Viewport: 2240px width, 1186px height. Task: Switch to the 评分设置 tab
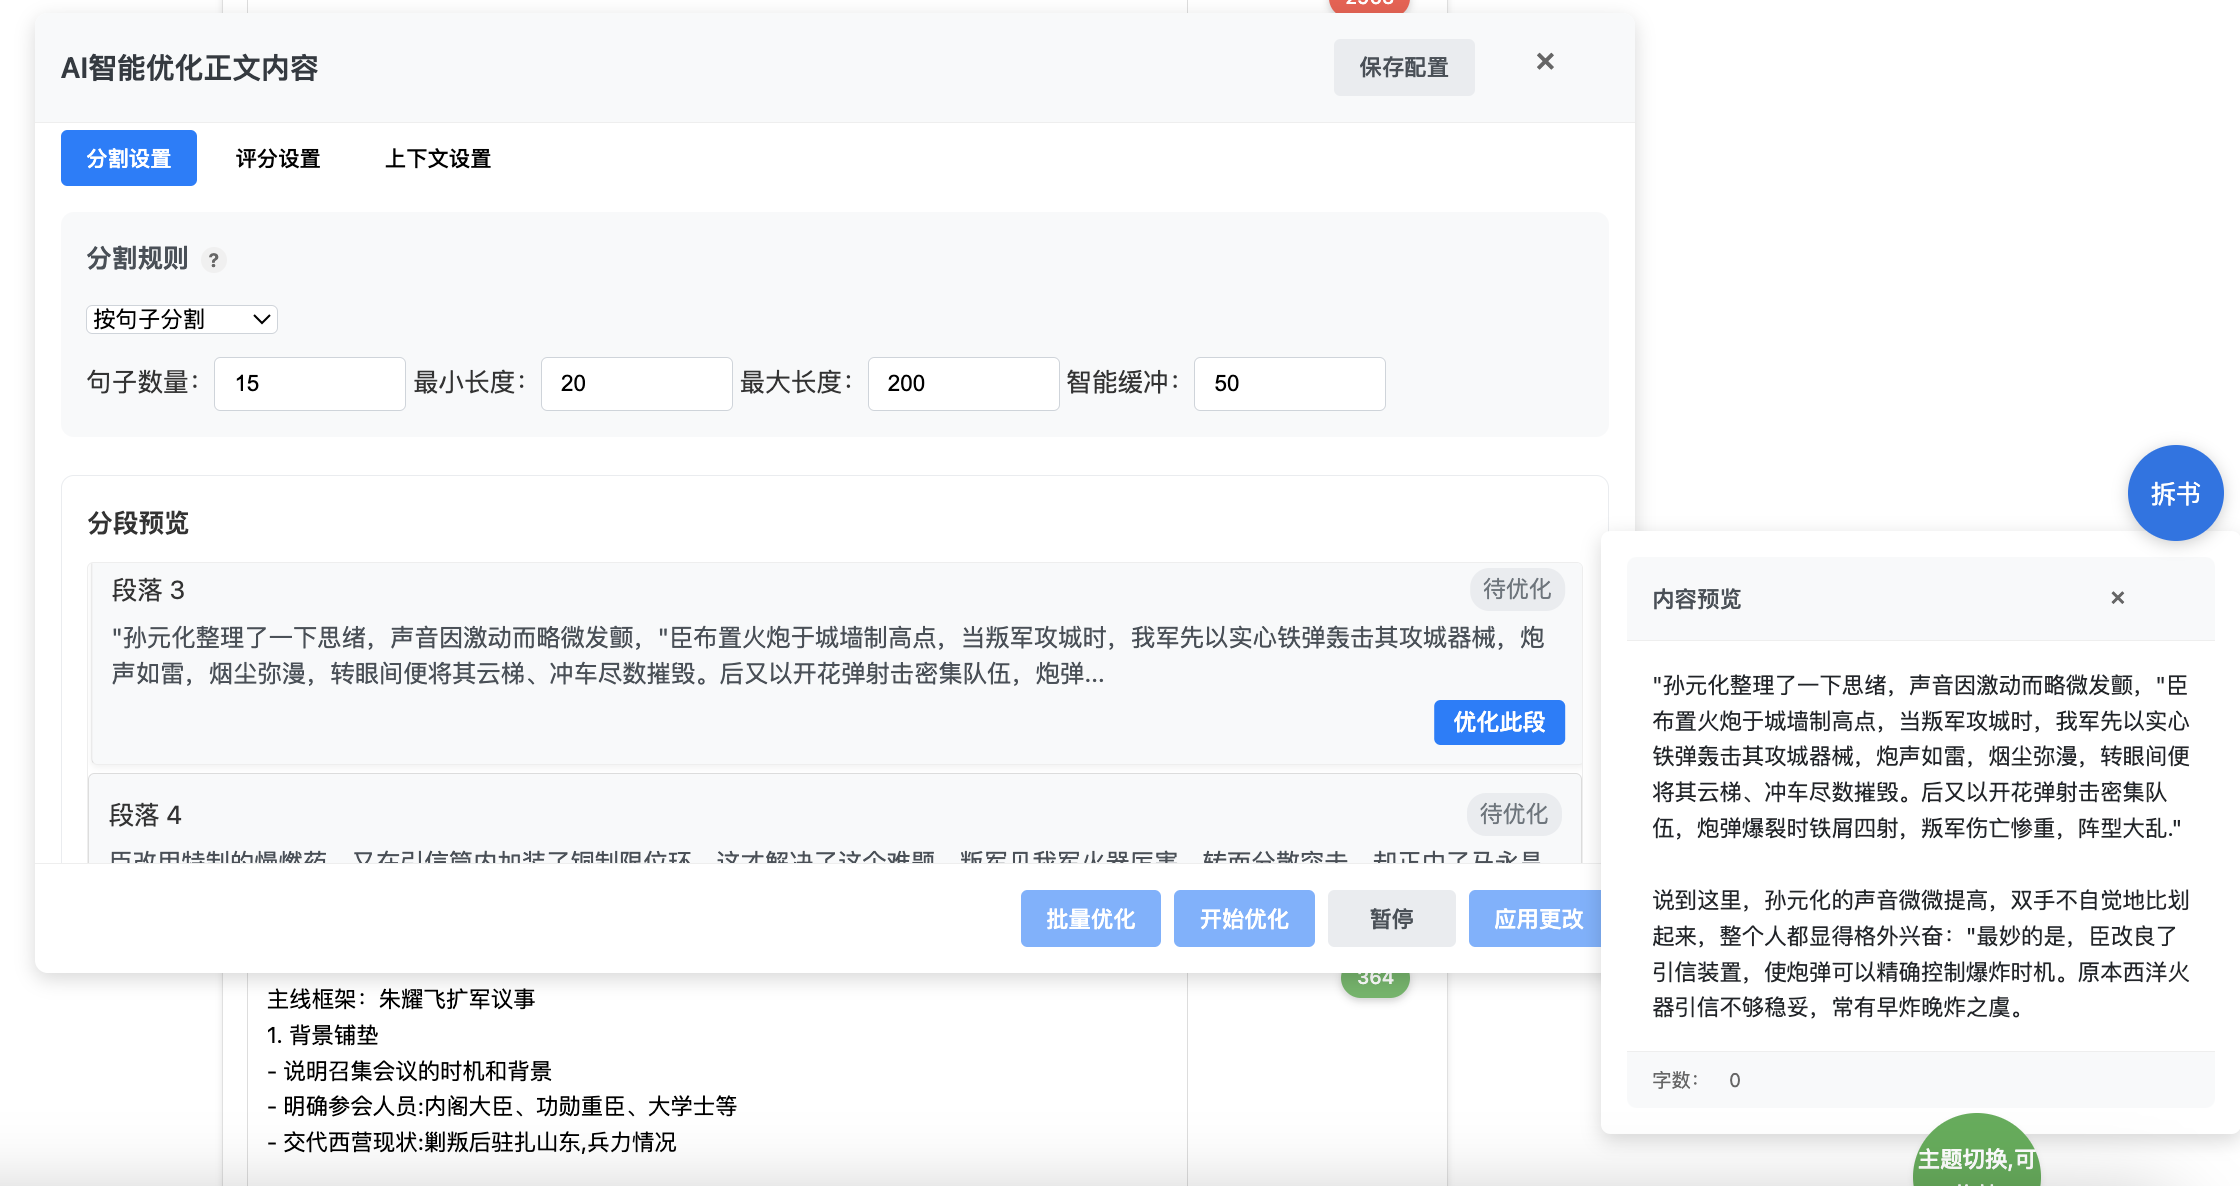pyautogui.click(x=277, y=158)
